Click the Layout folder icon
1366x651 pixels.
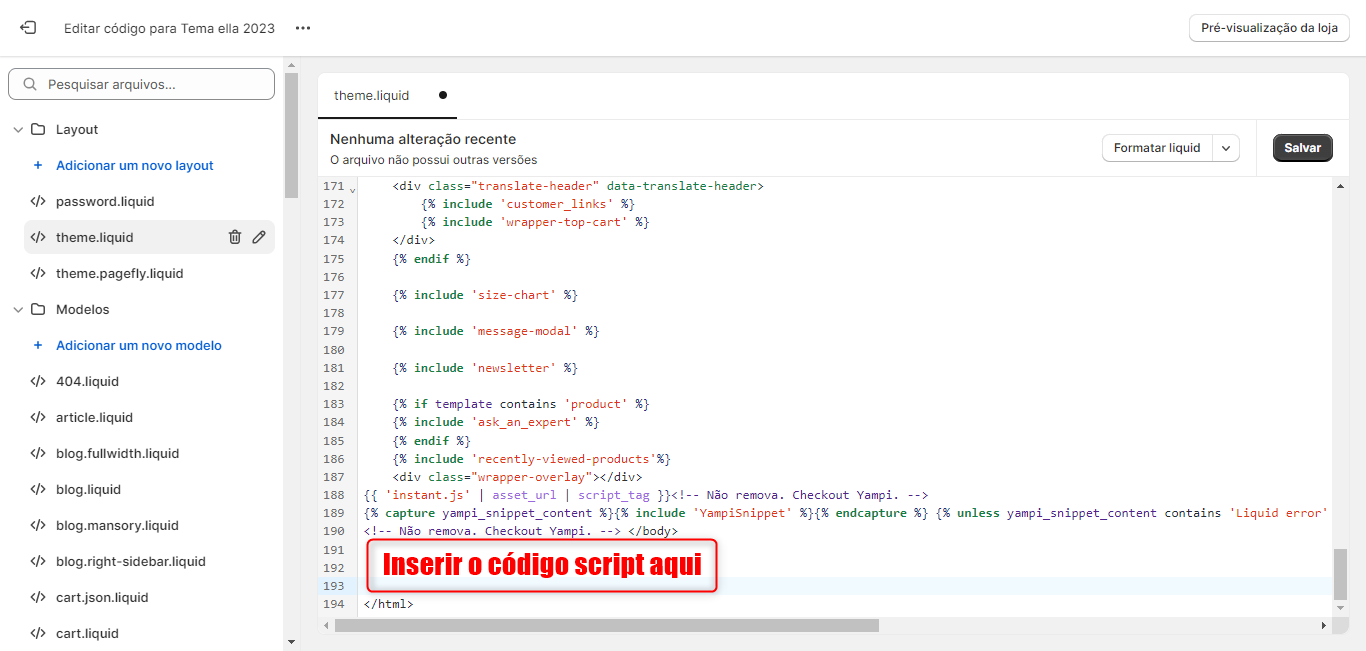(38, 130)
